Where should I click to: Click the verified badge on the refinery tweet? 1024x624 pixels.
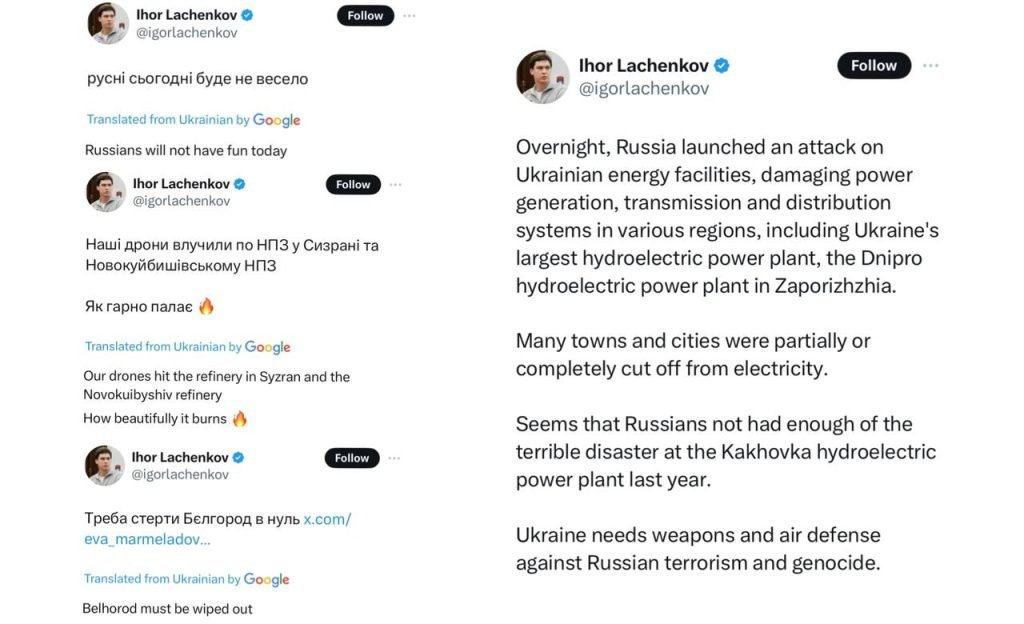[240, 184]
